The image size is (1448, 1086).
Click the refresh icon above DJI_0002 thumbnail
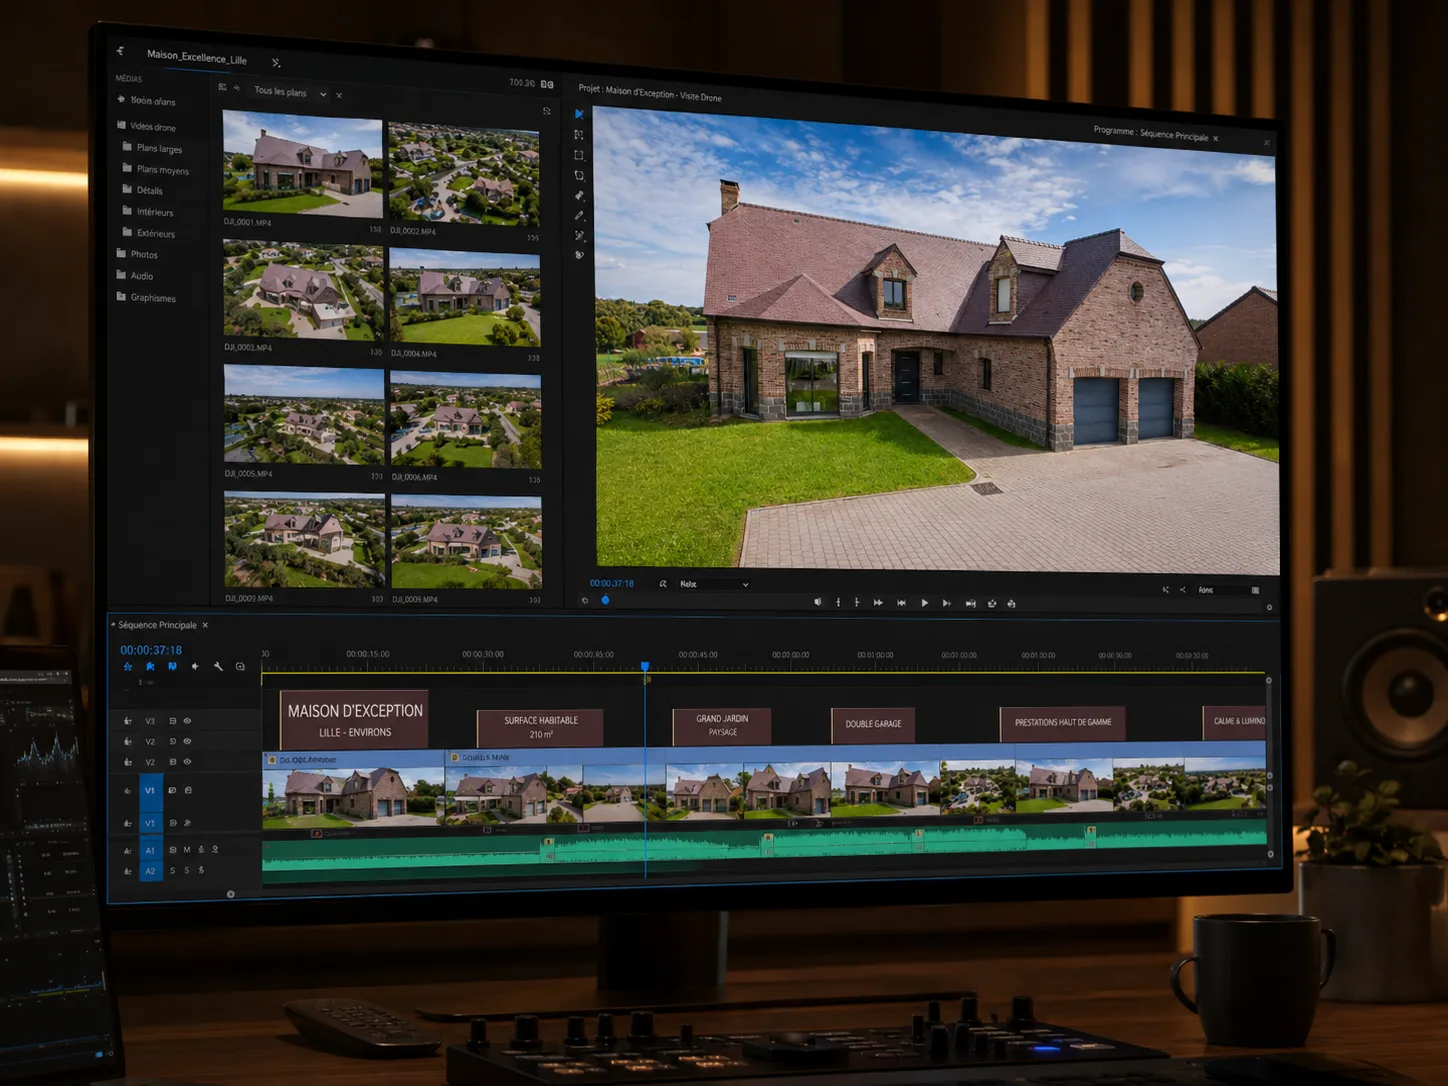click(546, 111)
